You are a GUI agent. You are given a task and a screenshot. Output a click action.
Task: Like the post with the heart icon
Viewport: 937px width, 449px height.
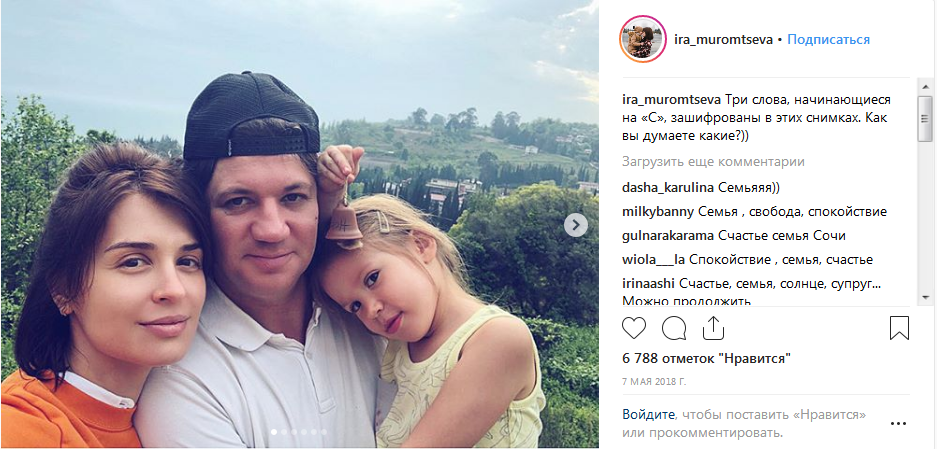tap(634, 328)
